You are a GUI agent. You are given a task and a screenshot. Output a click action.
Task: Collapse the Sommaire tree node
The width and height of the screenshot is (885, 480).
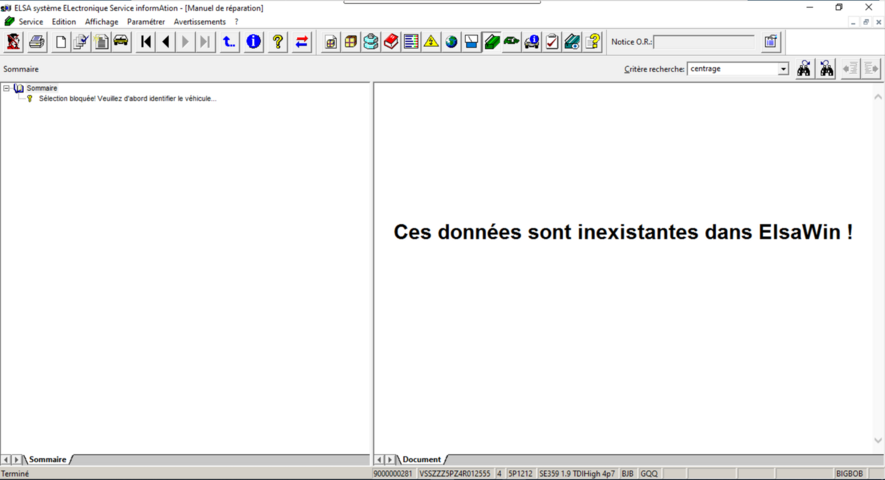click(x=6, y=88)
